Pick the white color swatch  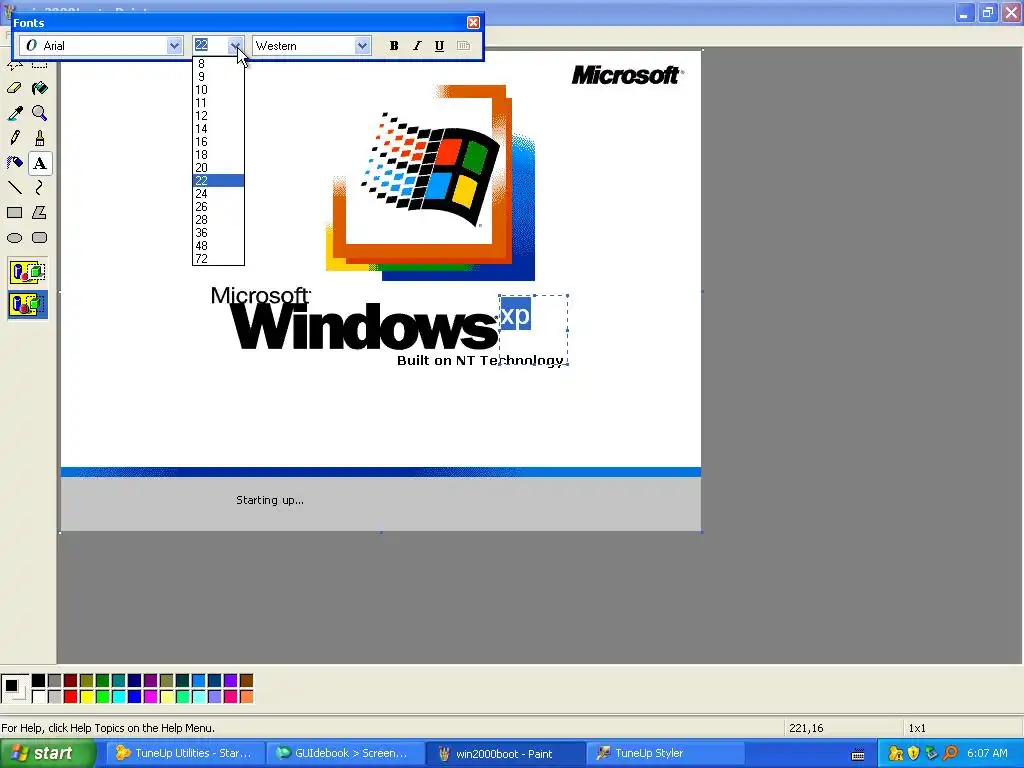pos(39,697)
